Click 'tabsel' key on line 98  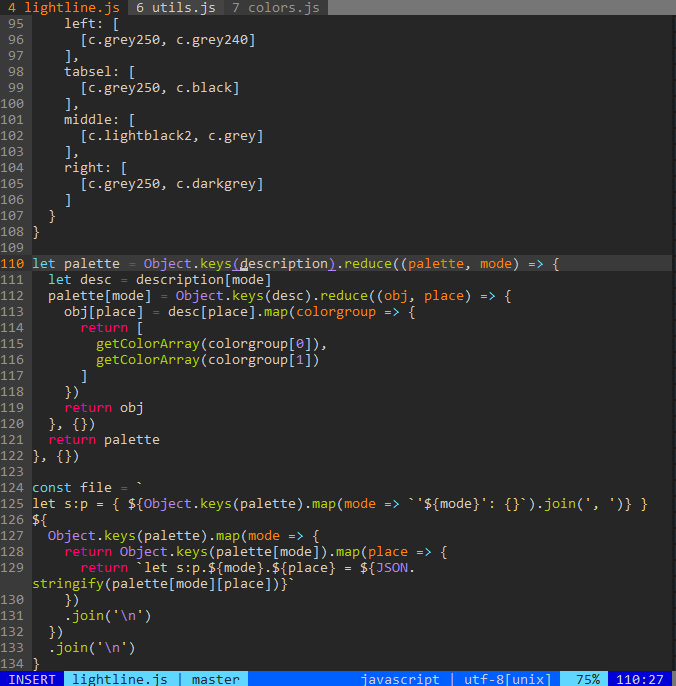(x=88, y=71)
